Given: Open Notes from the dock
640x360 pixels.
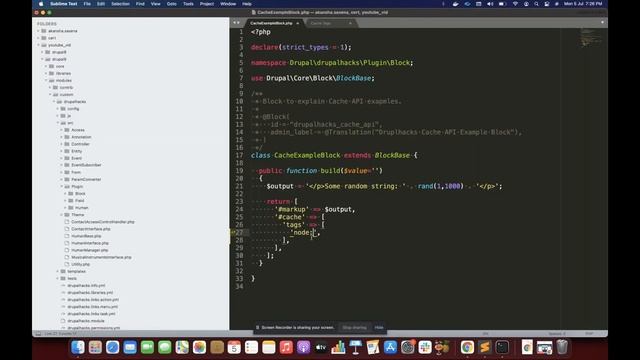Looking at the screenshot, I should click(269, 347).
